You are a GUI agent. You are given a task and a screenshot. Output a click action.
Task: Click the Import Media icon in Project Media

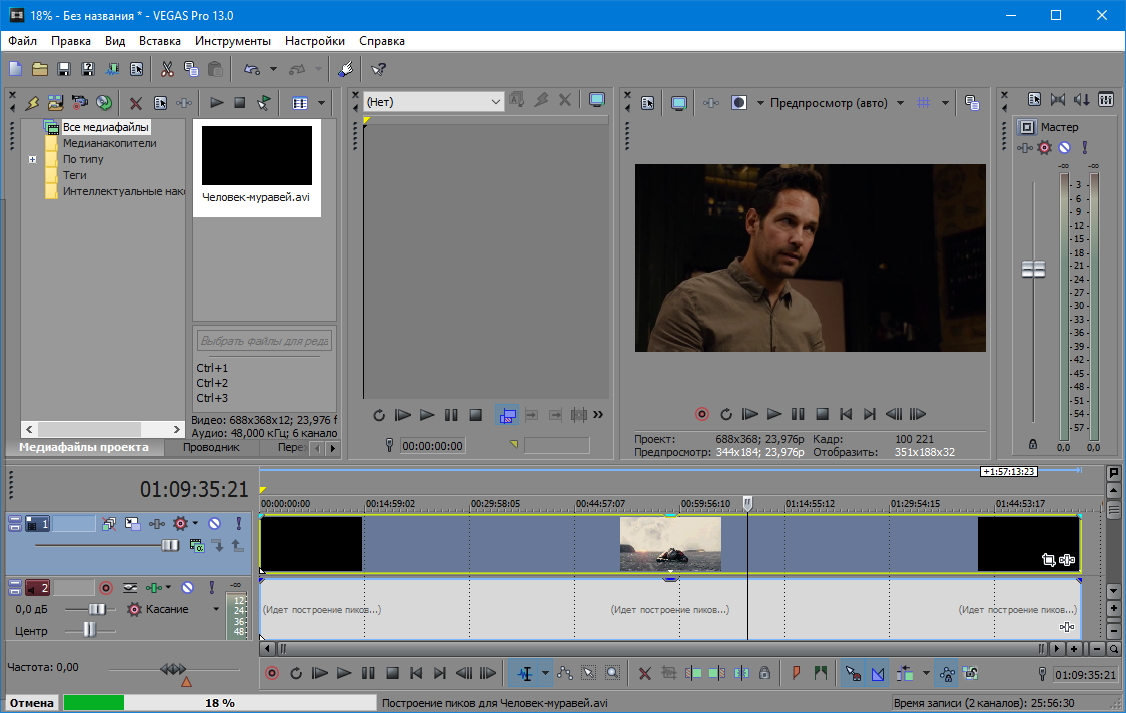point(55,102)
